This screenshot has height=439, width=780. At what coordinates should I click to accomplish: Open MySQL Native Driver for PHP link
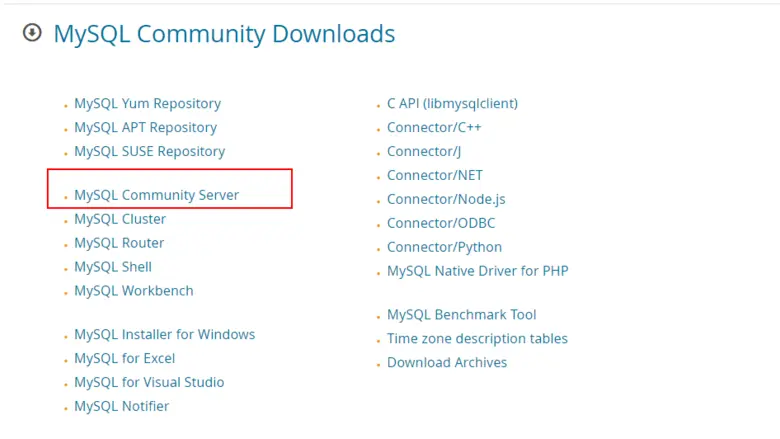pyautogui.click(x=478, y=270)
